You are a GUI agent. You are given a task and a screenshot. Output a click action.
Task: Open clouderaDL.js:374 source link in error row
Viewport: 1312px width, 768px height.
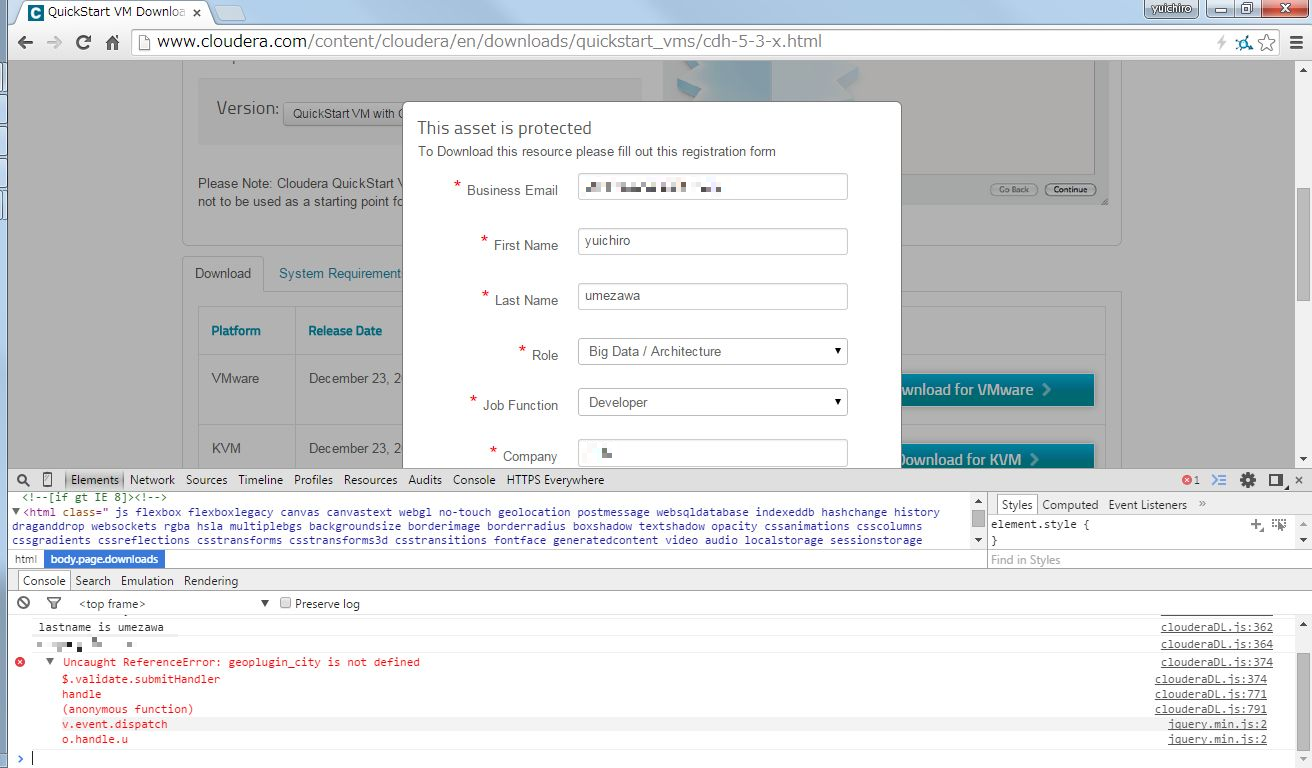pos(1217,662)
